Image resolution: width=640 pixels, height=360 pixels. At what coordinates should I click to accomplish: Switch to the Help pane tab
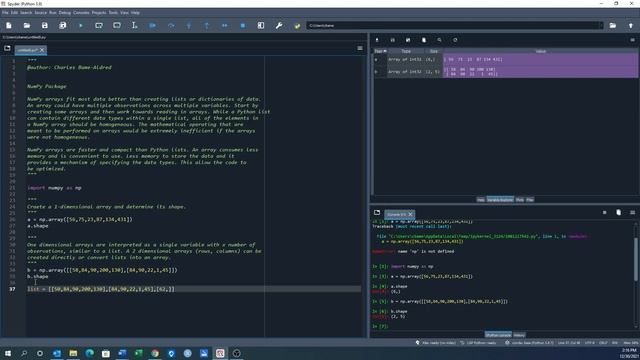click(481, 200)
